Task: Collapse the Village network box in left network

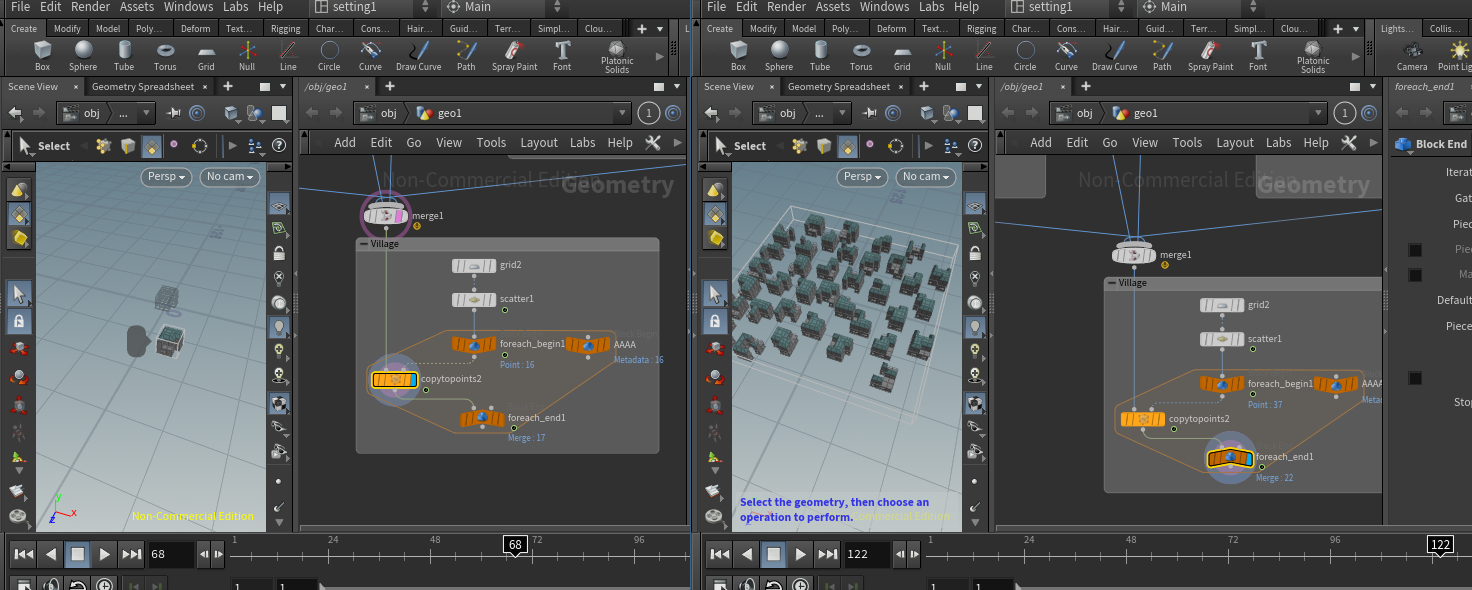Action: (x=364, y=244)
